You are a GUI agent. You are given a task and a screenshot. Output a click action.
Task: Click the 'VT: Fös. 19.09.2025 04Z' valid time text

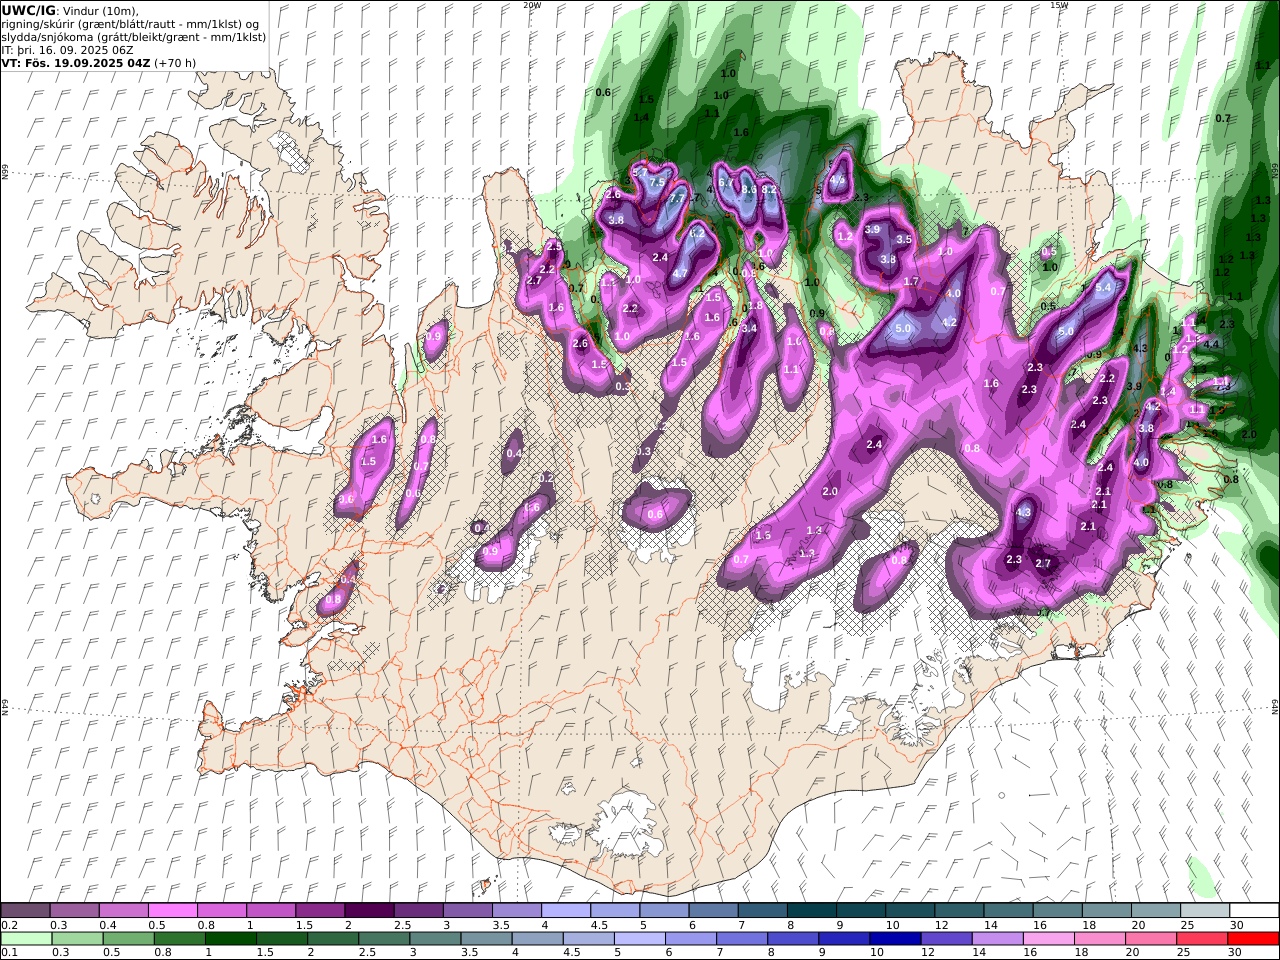(x=76, y=63)
